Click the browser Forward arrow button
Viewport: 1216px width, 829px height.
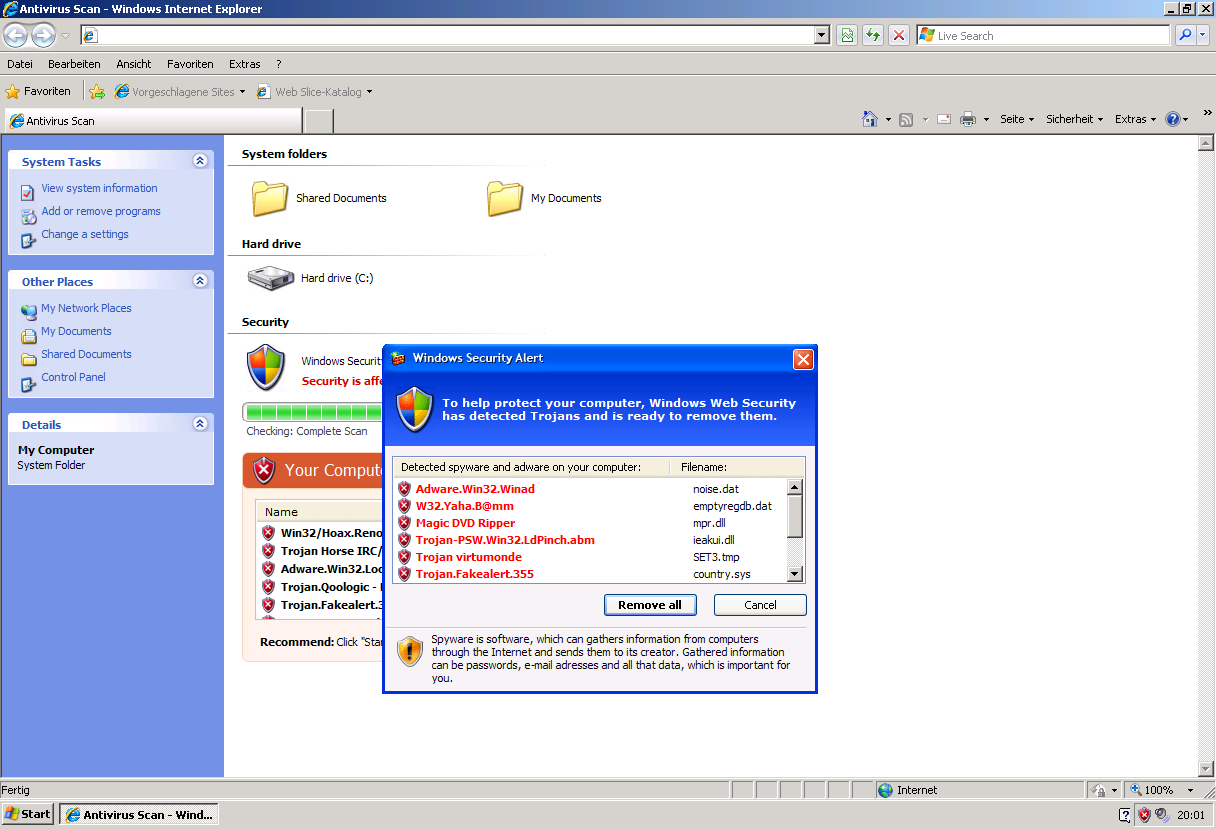coord(43,36)
